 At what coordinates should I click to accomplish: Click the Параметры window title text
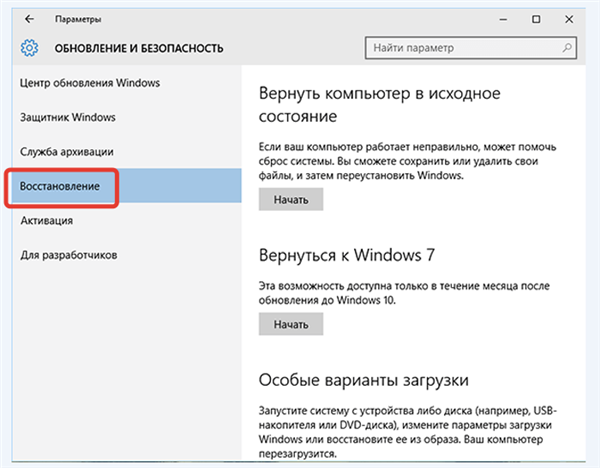pos(78,19)
